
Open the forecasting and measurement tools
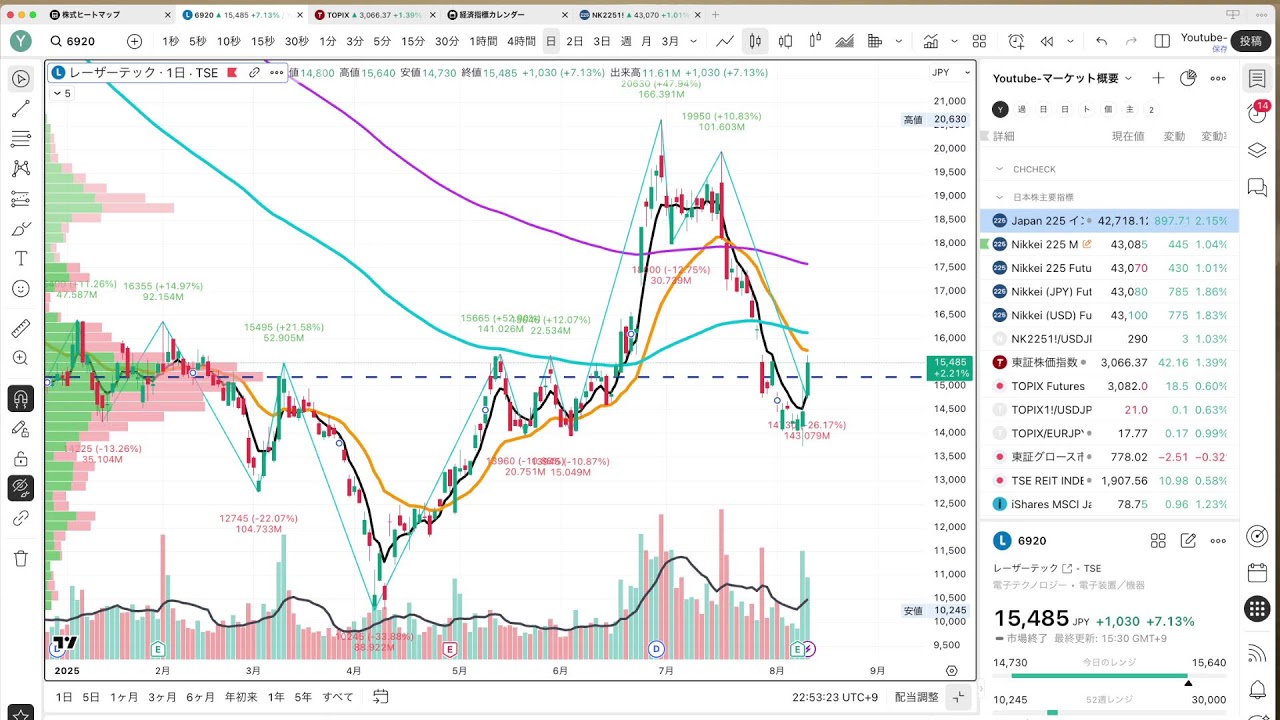21,199
